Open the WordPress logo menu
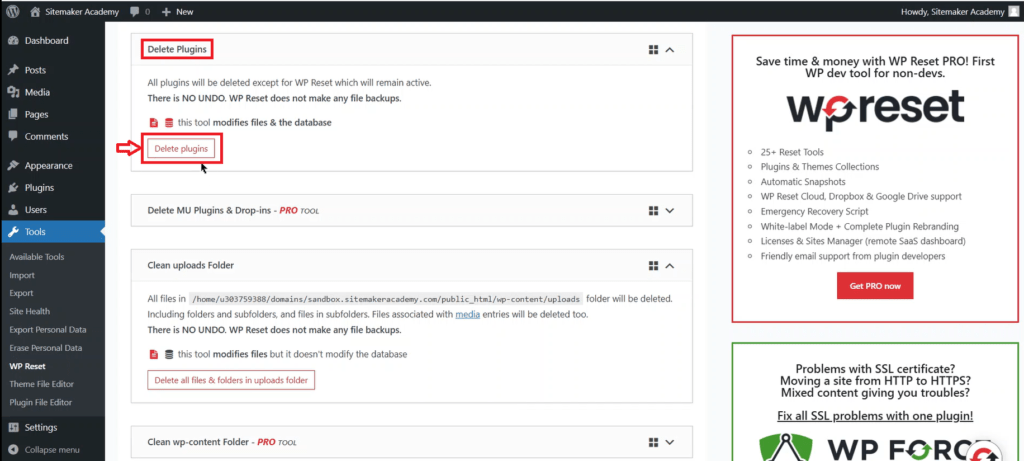The image size is (1024, 461). coord(13,11)
